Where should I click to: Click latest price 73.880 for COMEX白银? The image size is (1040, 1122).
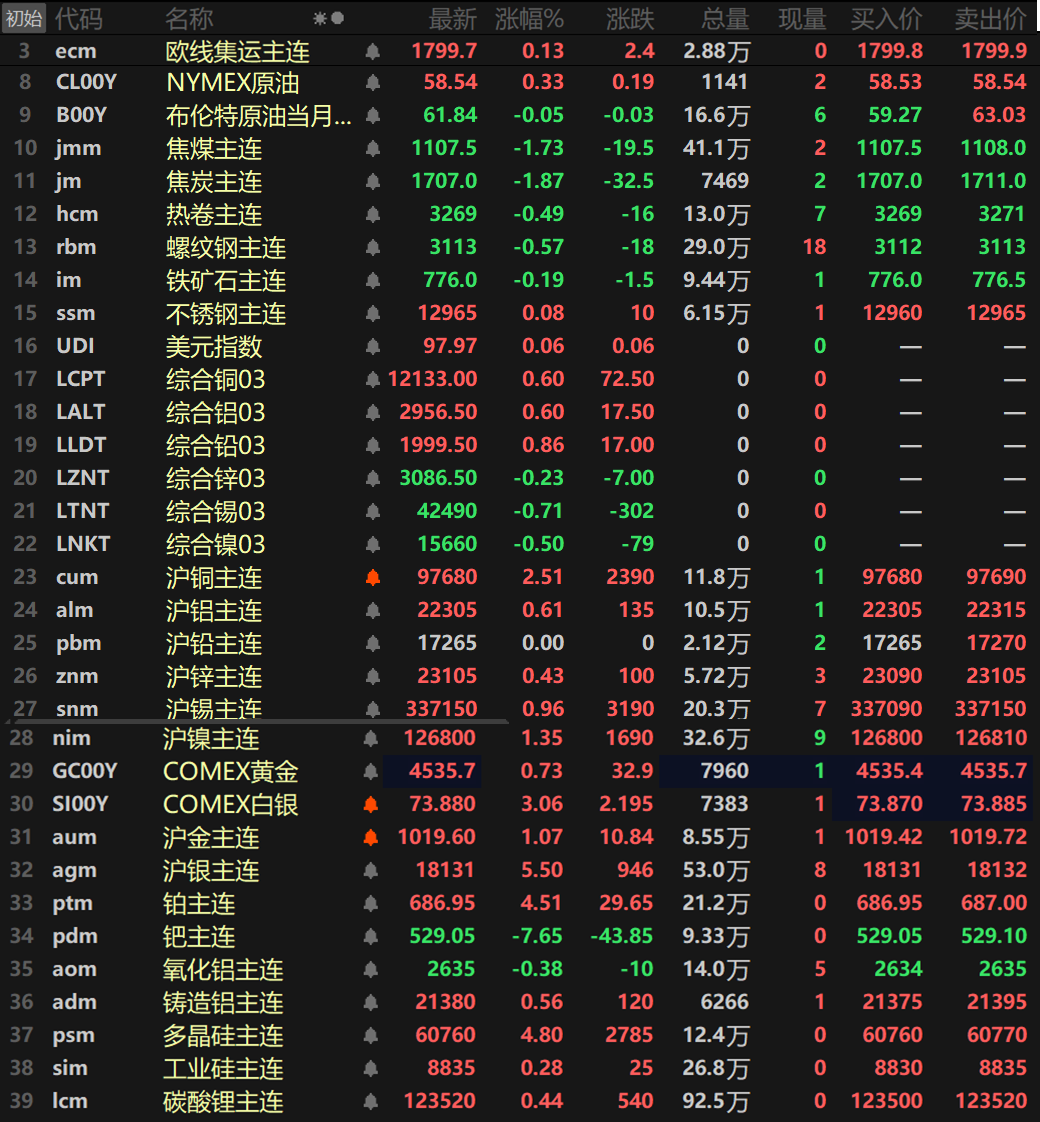[442, 804]
